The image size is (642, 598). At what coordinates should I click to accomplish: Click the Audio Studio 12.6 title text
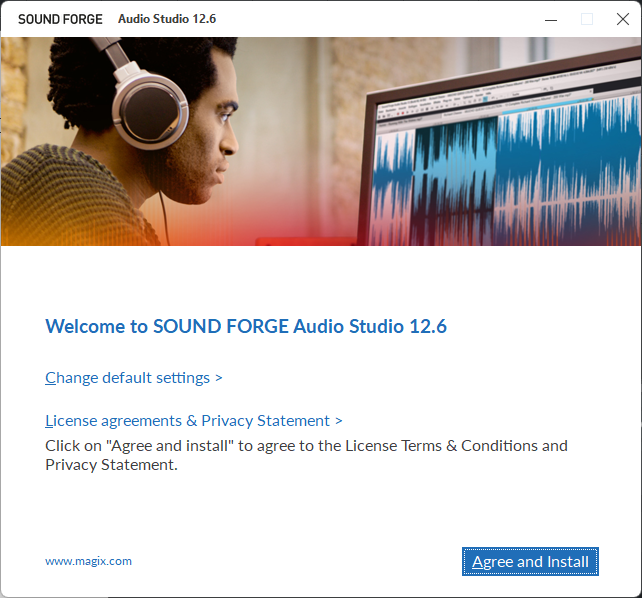click(167, 19)
